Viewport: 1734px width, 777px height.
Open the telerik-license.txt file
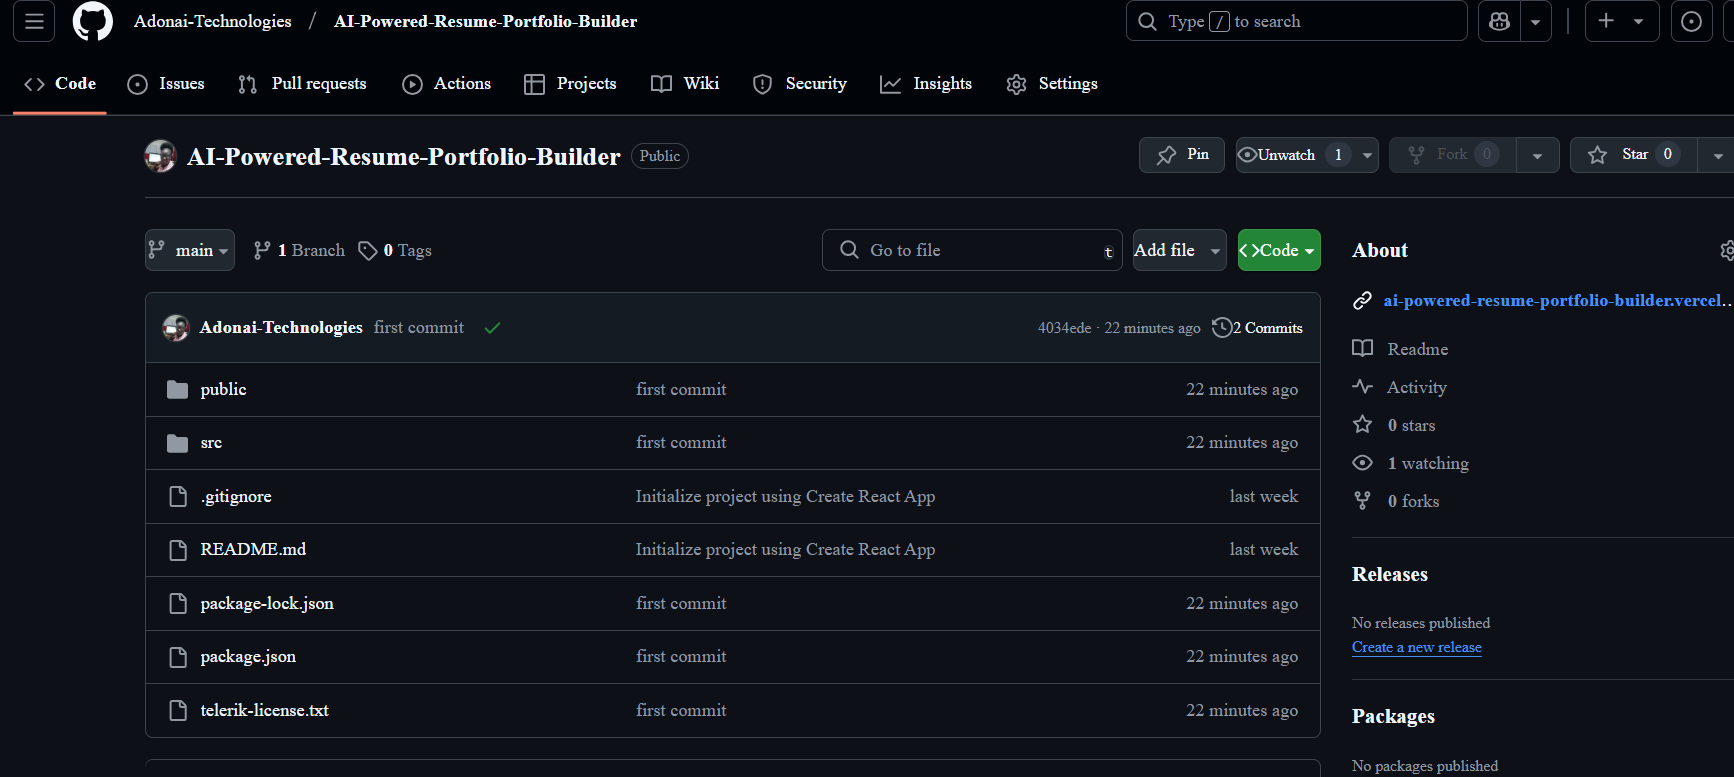[264, 711]
